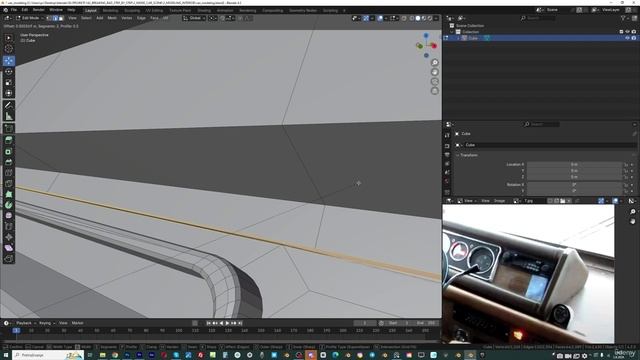Image resolution: width=640 pixels, height=360 pixels.
Task: Activate the Extrude Region tool
Action: [9, 140]
